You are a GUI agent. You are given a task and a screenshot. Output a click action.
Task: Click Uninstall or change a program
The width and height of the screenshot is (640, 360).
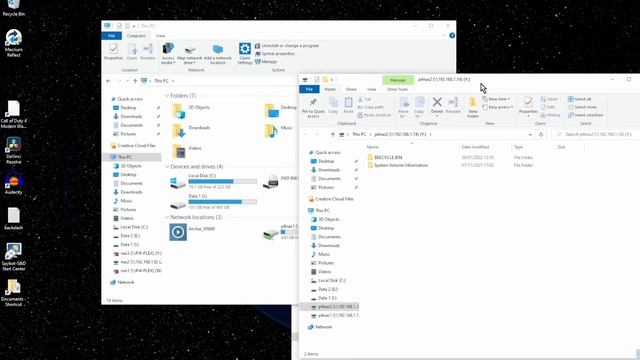[x=287, y=46]
